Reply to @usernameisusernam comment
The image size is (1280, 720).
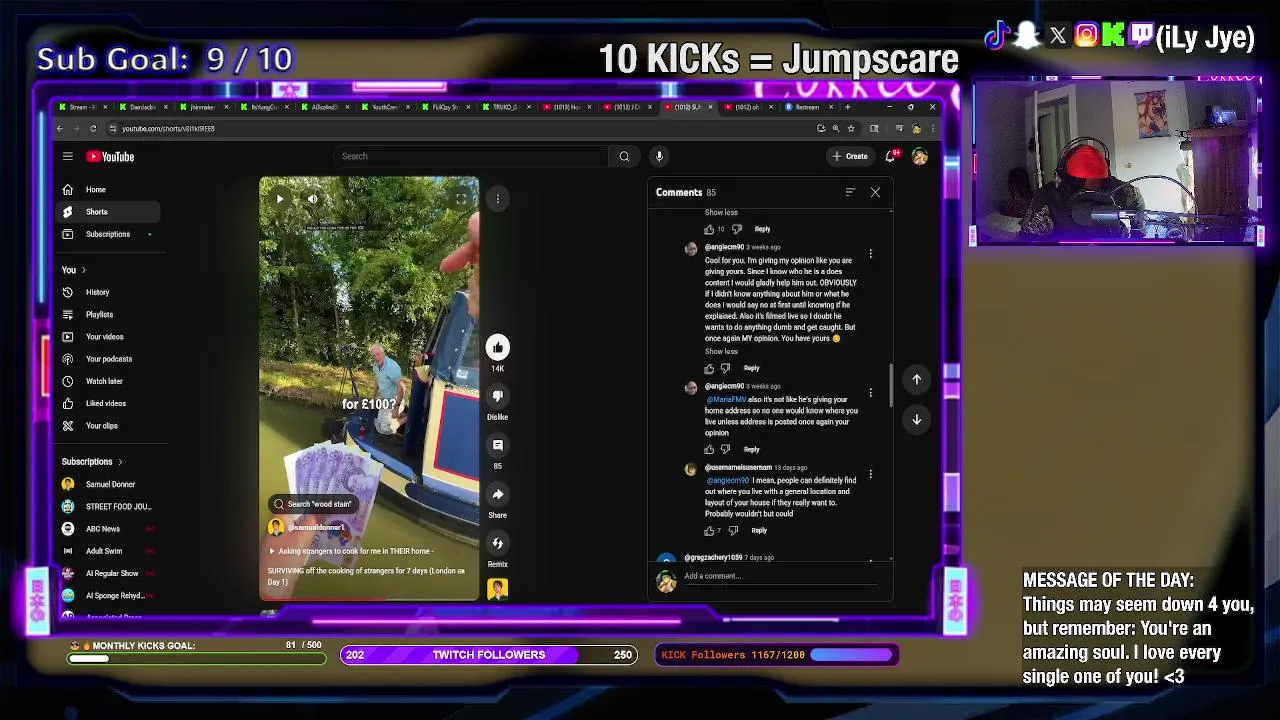click(759, 531)
